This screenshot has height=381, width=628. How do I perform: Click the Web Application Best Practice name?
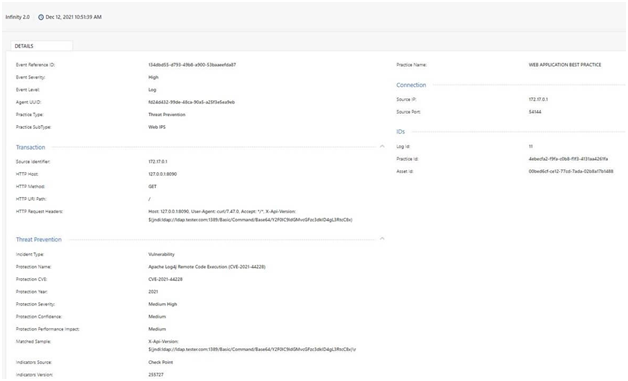coord(565,65)
